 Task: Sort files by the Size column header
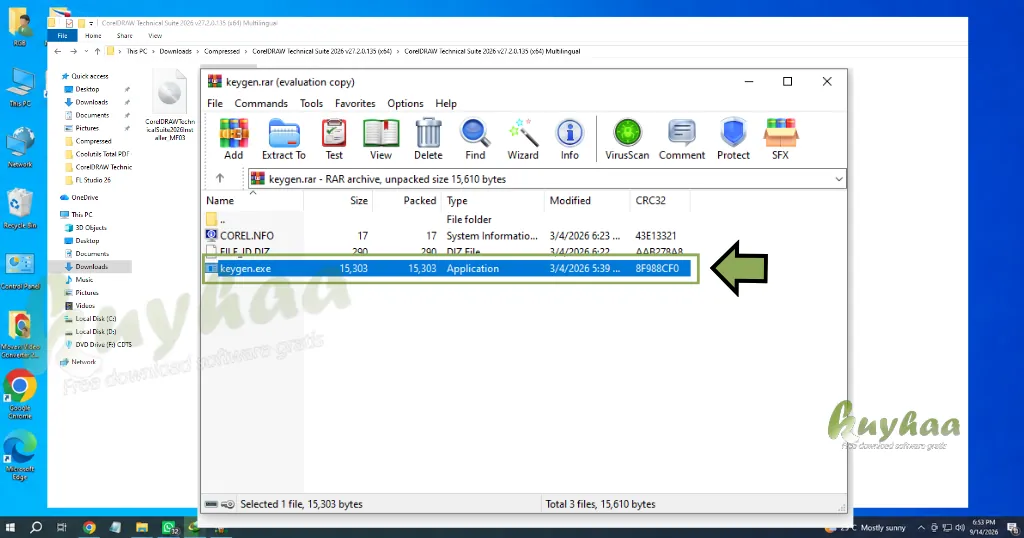[338, 200]
